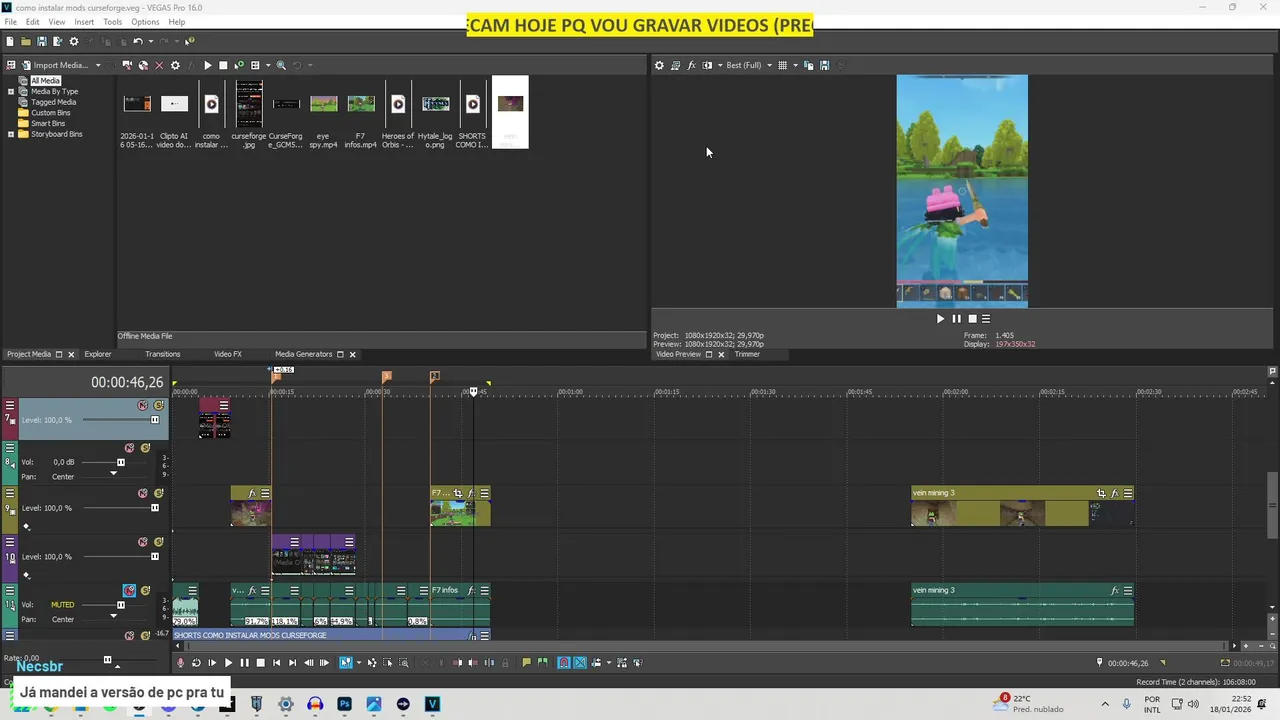Open project properties gear in main toolbar

pyautogui.click(x=73, y=42)
